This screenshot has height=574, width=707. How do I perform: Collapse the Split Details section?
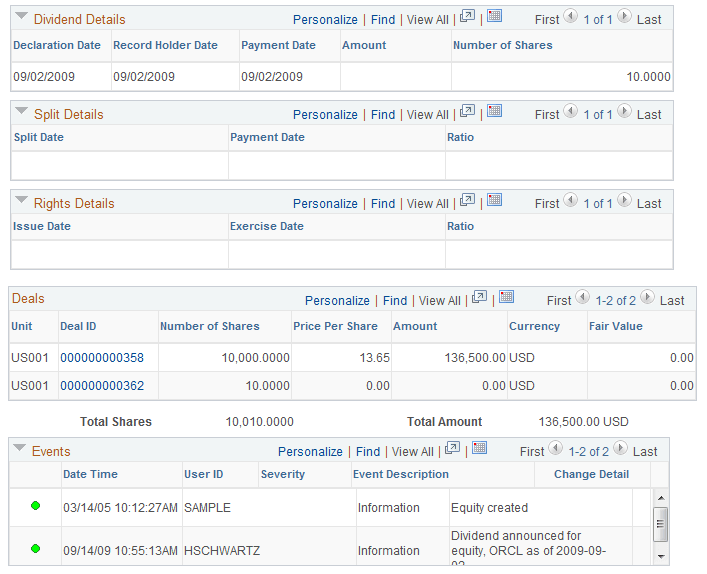(x=21, y=111)
